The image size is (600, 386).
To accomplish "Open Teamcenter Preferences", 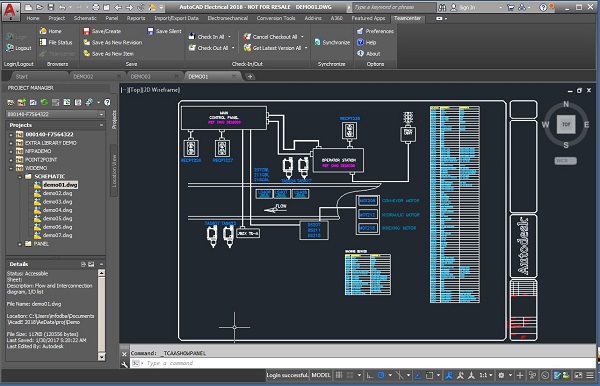I will 375,31.
